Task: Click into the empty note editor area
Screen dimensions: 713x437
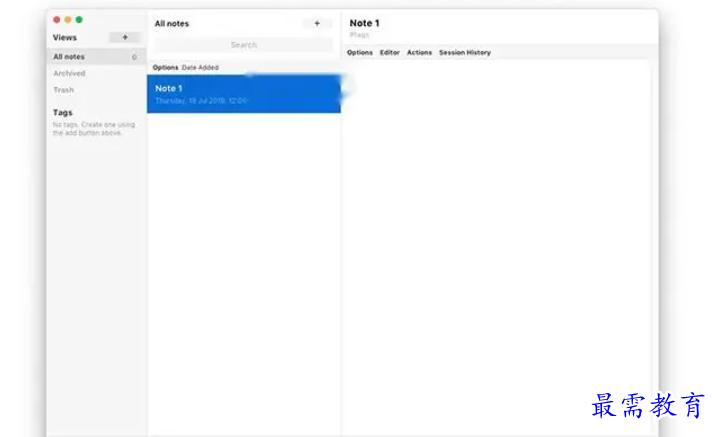Action: pyautogui.click(x=496, y=246)
